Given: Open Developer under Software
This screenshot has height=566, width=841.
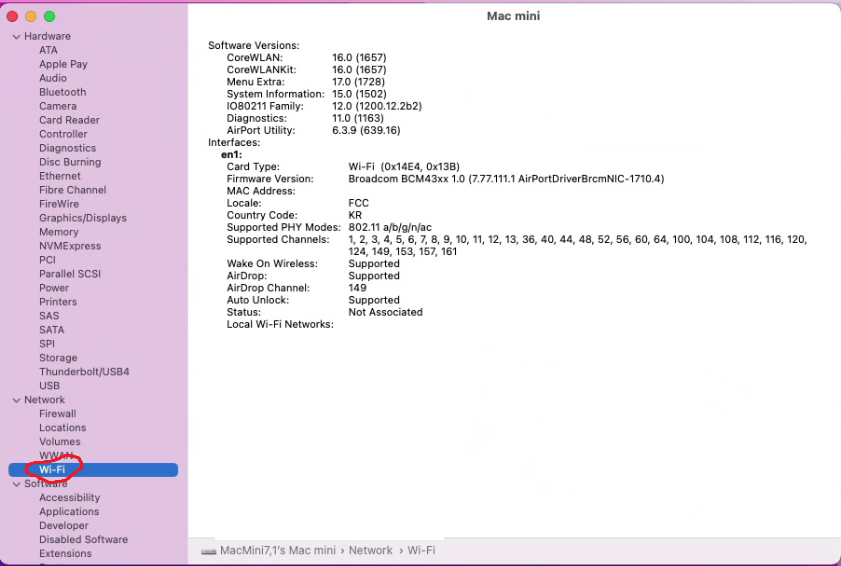Looking at the screenshot, I should (63, 525).
